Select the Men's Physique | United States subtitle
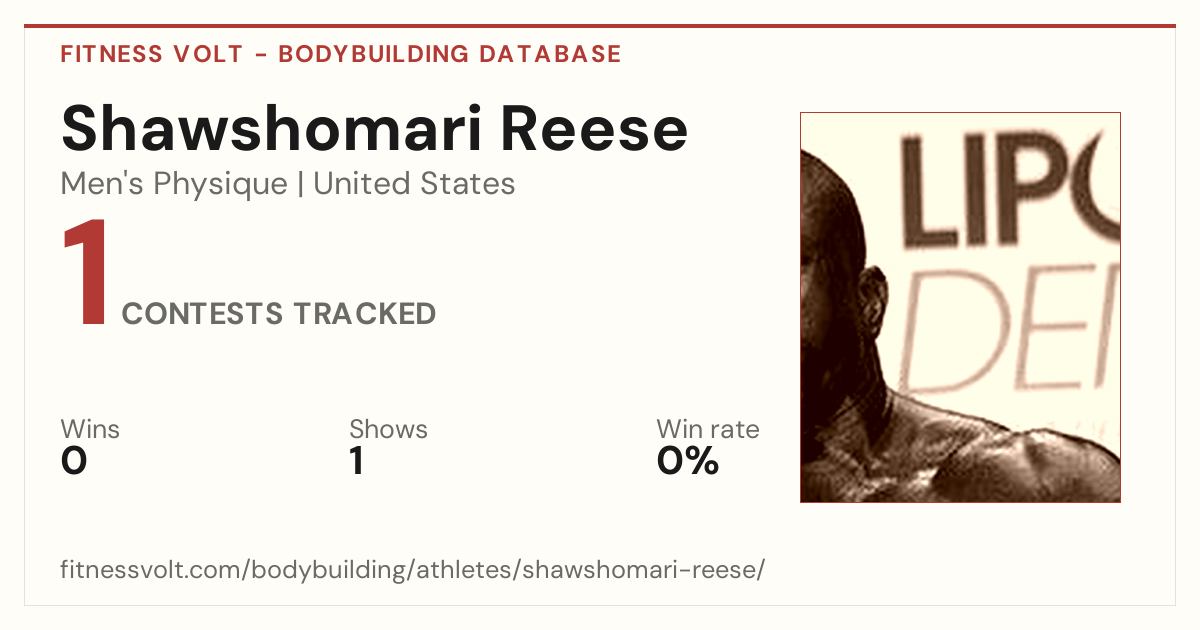 tap(288, 184)
